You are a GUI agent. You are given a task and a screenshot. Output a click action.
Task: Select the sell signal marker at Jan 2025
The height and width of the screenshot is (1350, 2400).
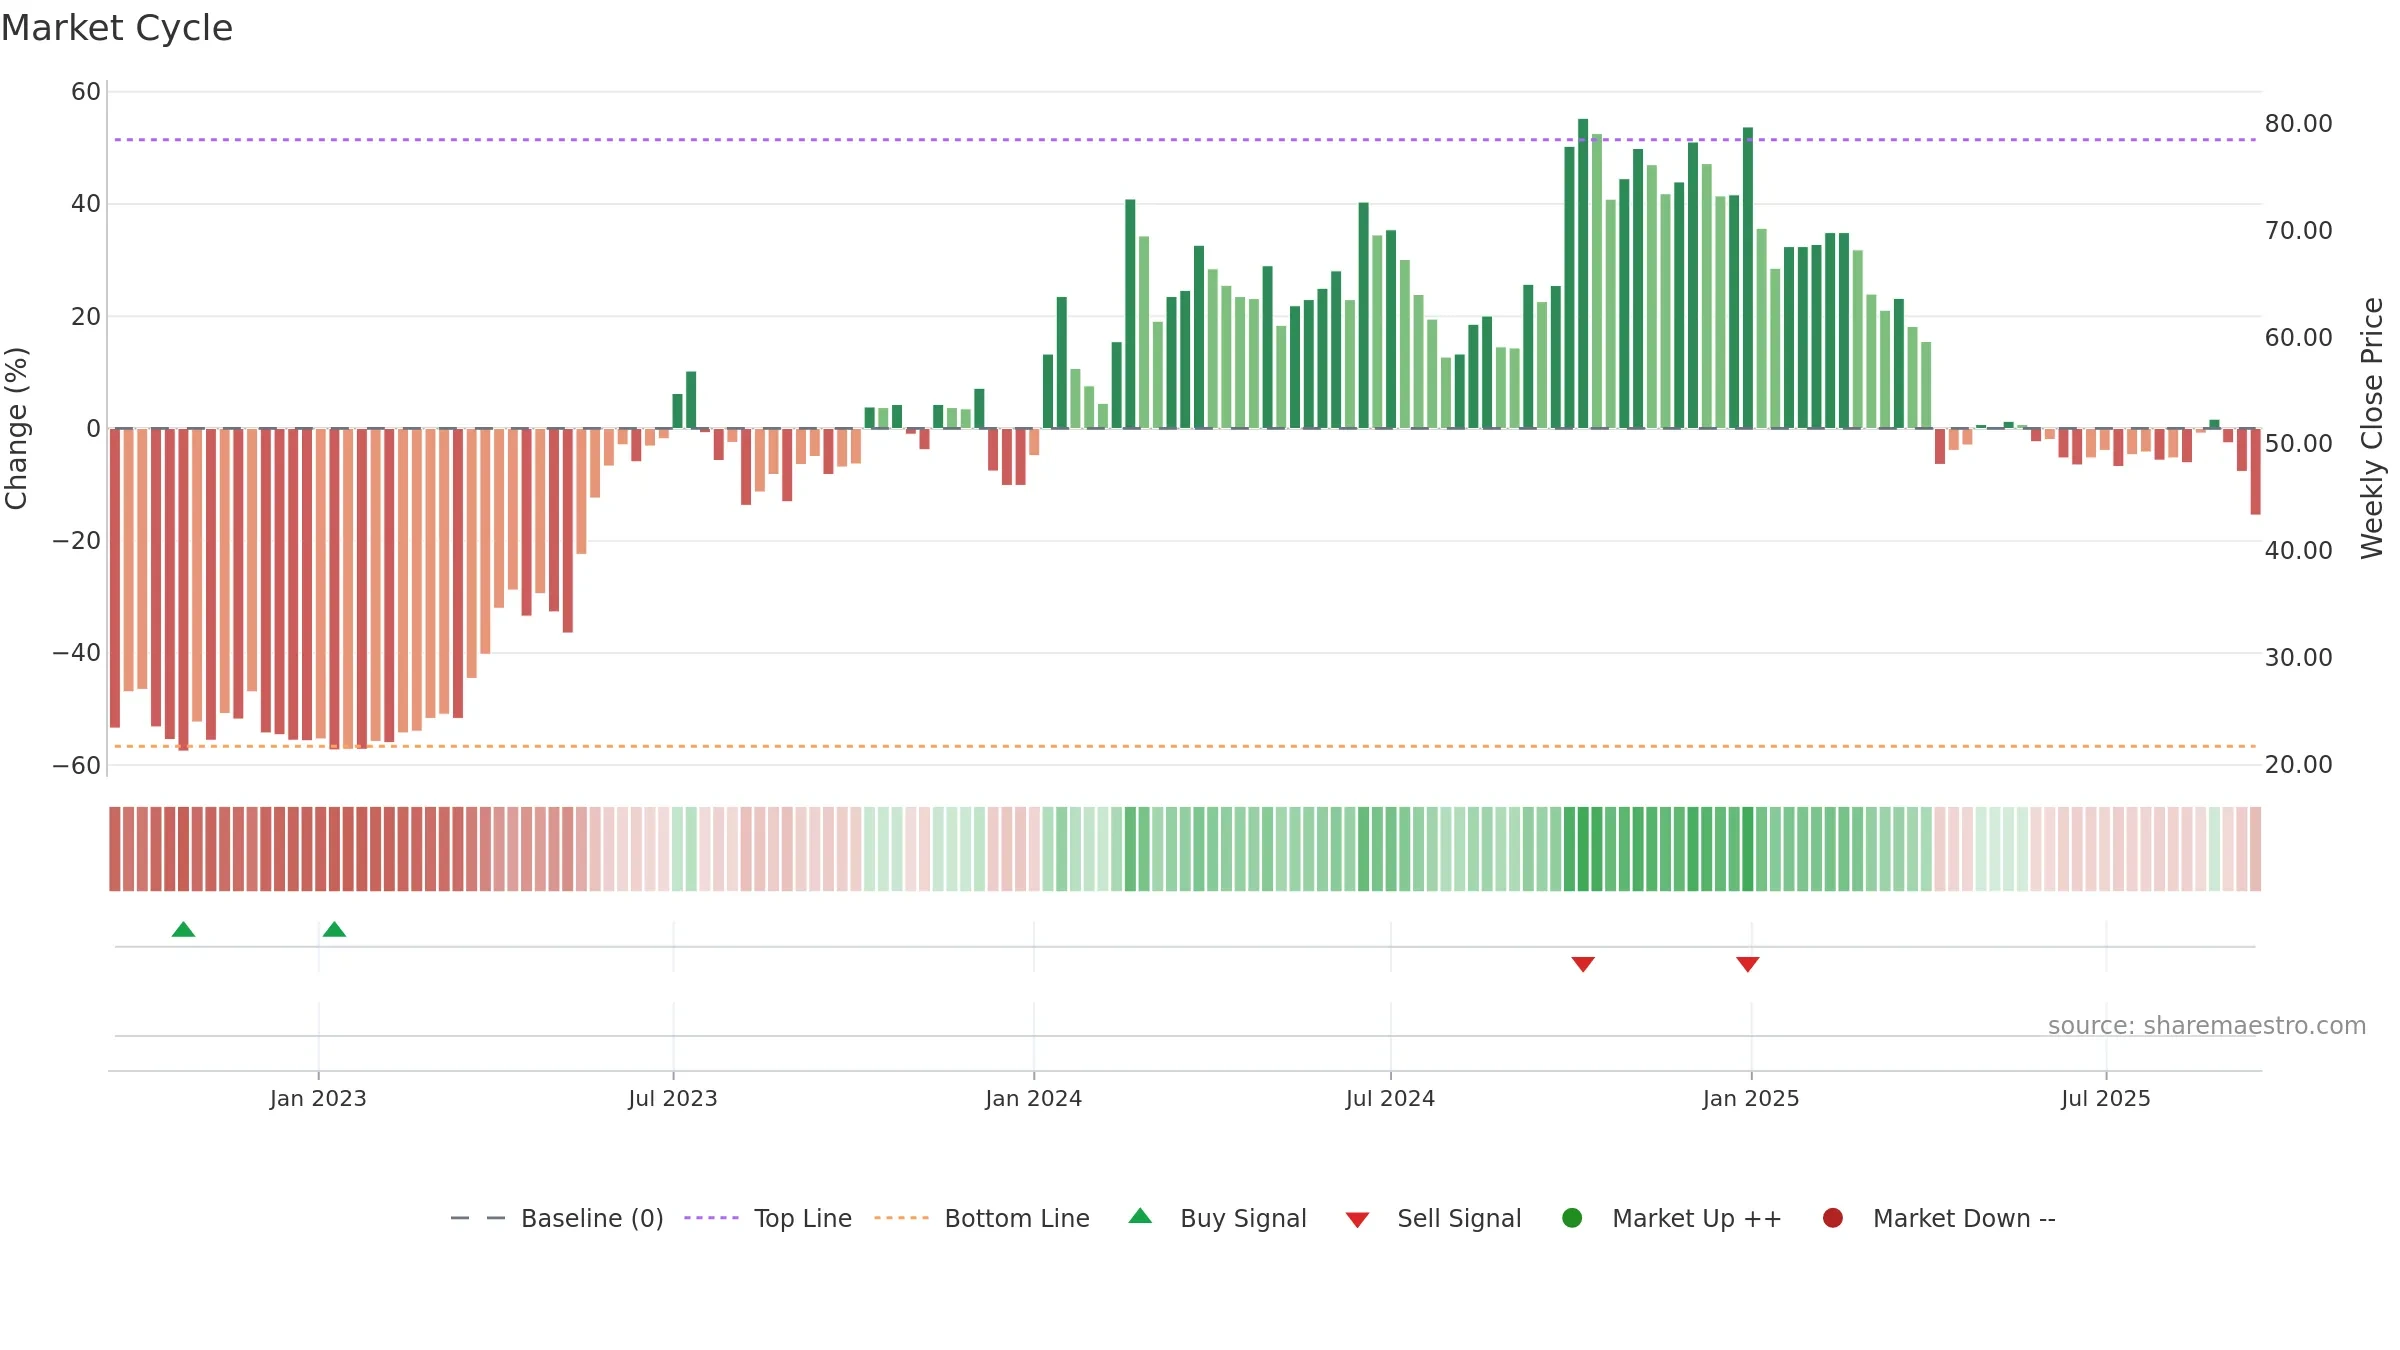click(1748, 964)
